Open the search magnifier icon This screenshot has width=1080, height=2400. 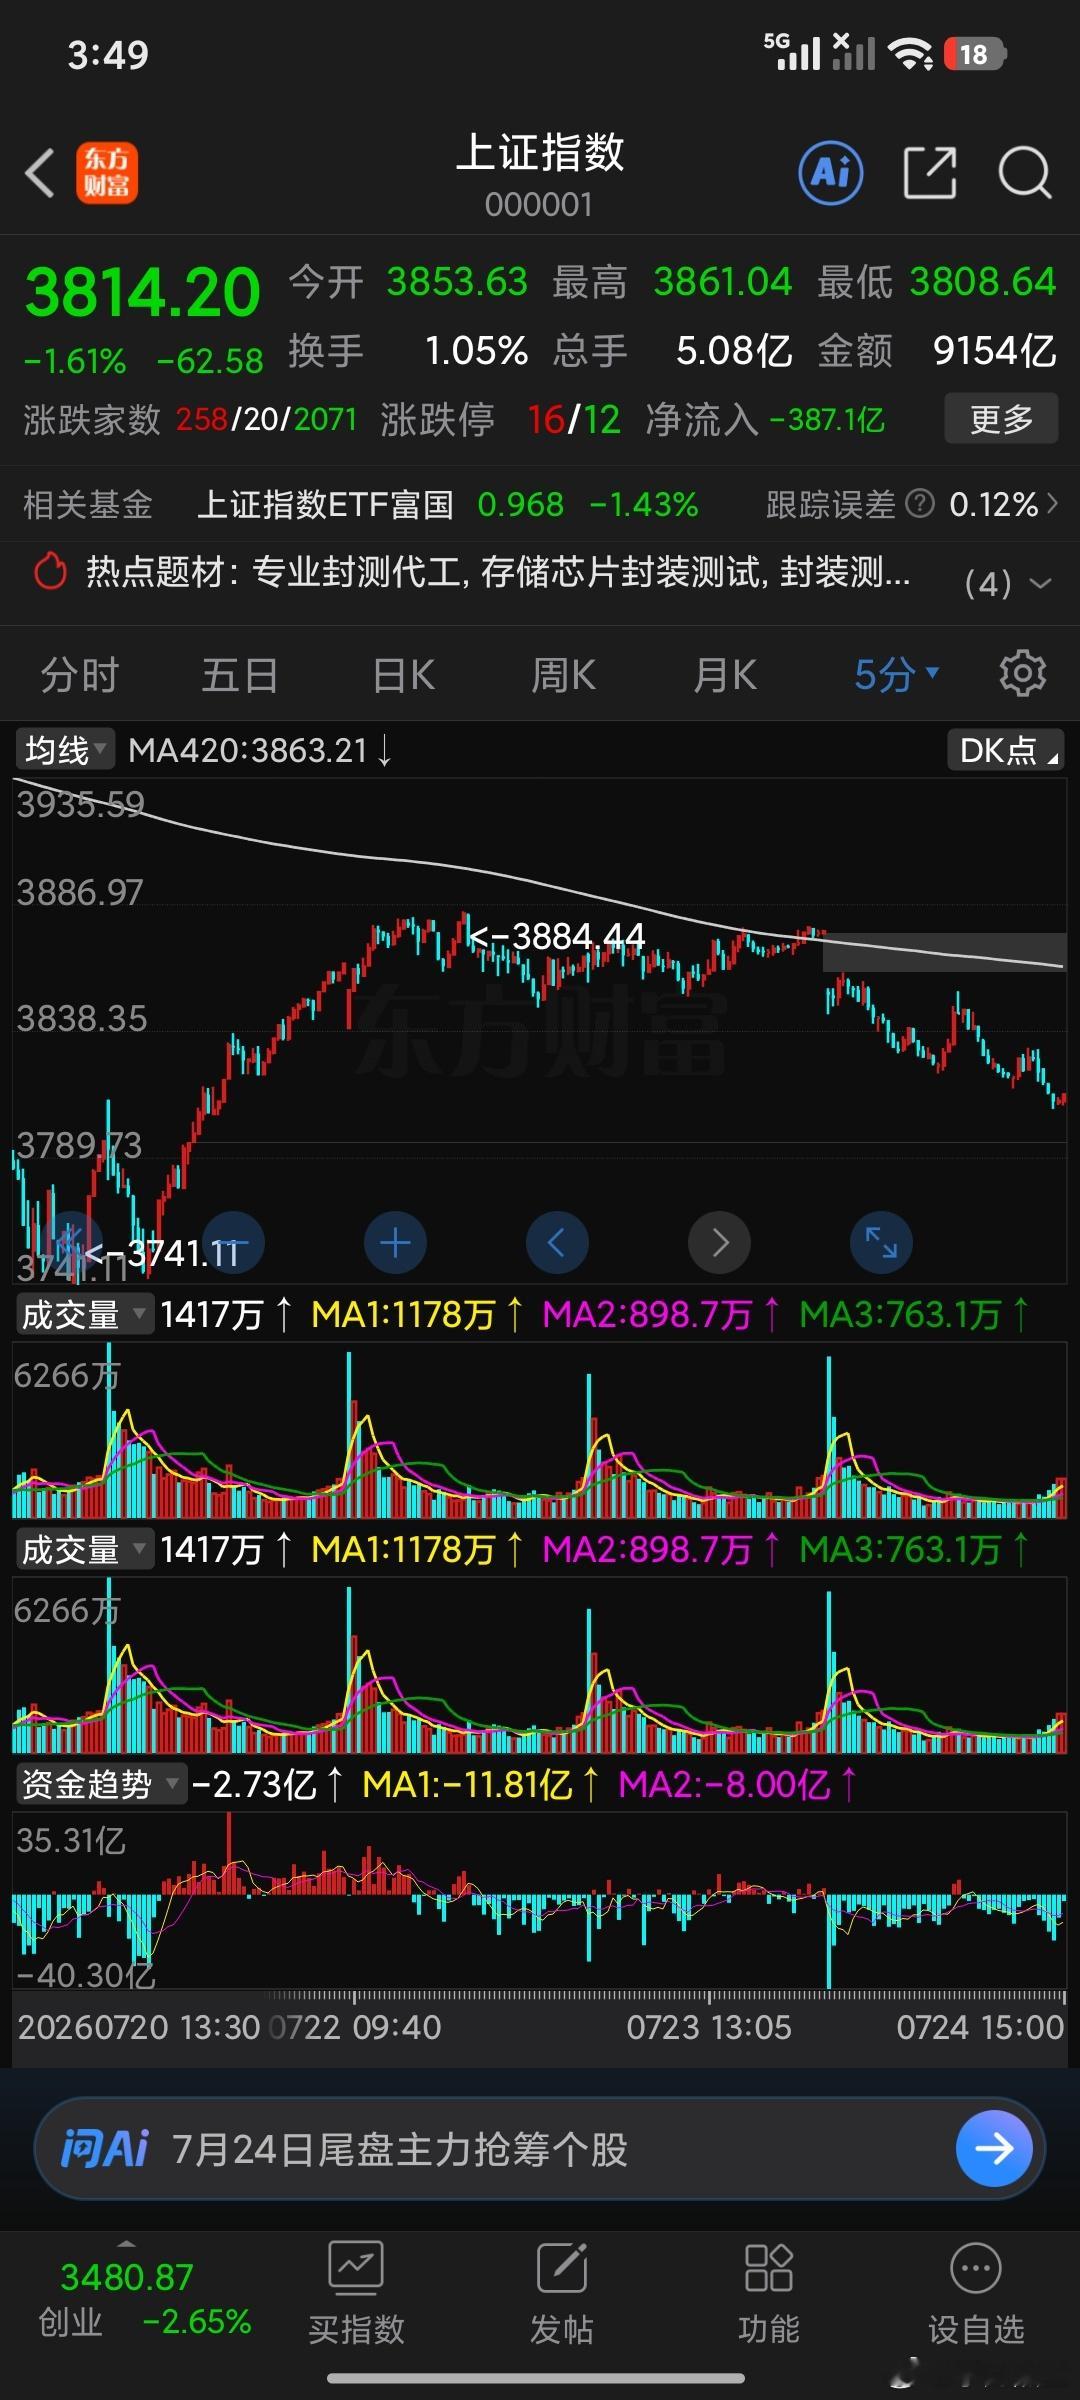click(x=1025, y=173)
